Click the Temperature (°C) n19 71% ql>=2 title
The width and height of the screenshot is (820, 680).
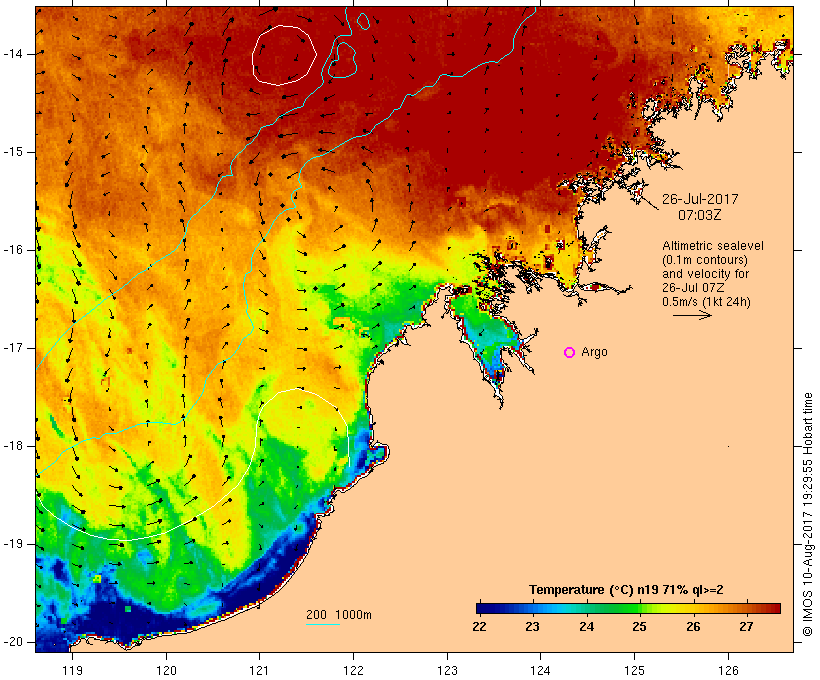[x=626, y=590]
